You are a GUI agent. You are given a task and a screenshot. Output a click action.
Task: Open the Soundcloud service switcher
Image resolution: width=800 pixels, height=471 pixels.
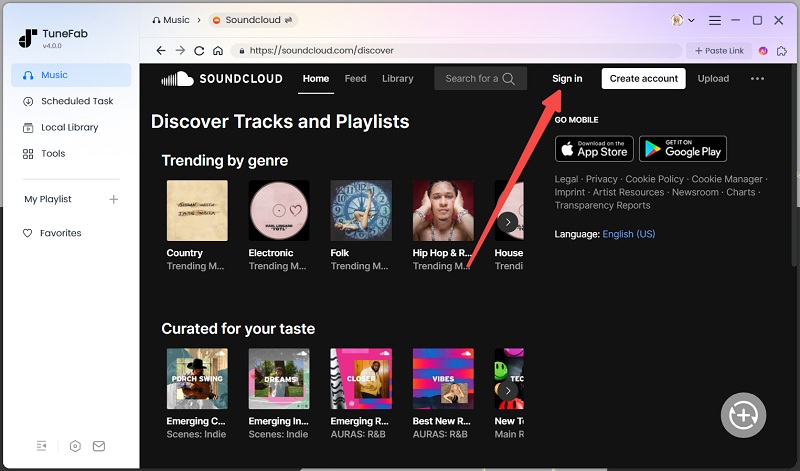254,20
